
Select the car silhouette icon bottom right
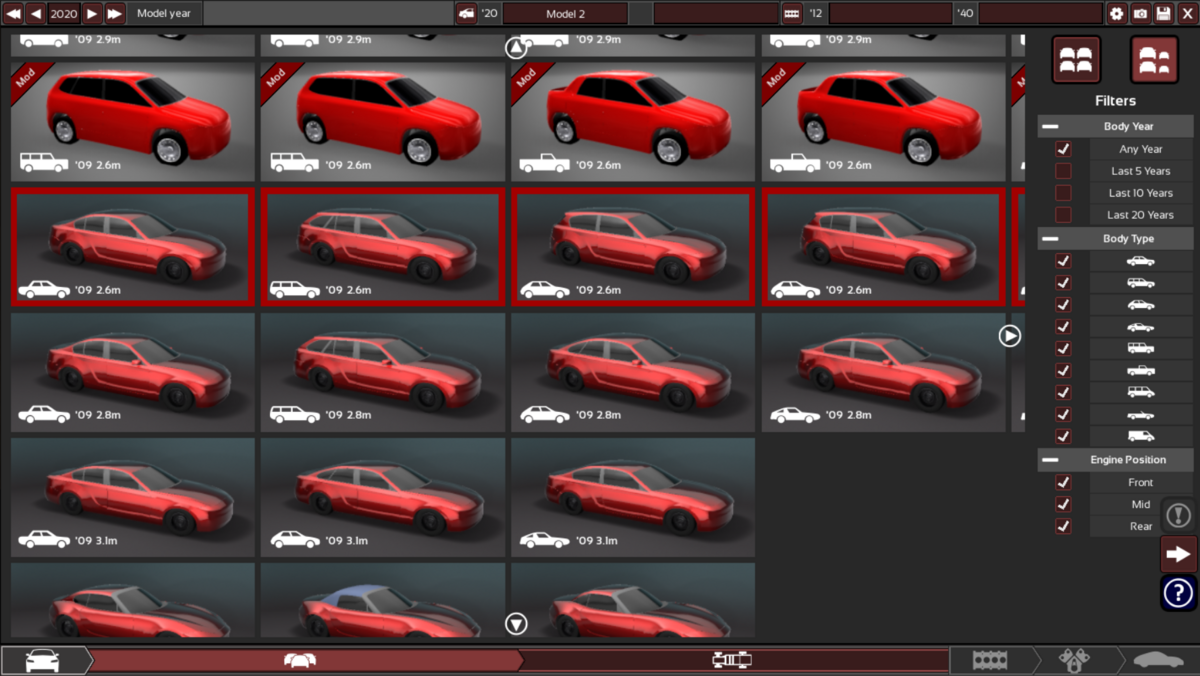[1158, 659]
